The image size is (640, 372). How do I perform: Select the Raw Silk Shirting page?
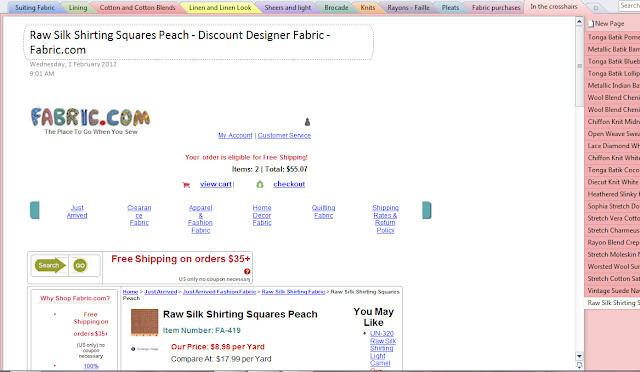tap(612, 303)
